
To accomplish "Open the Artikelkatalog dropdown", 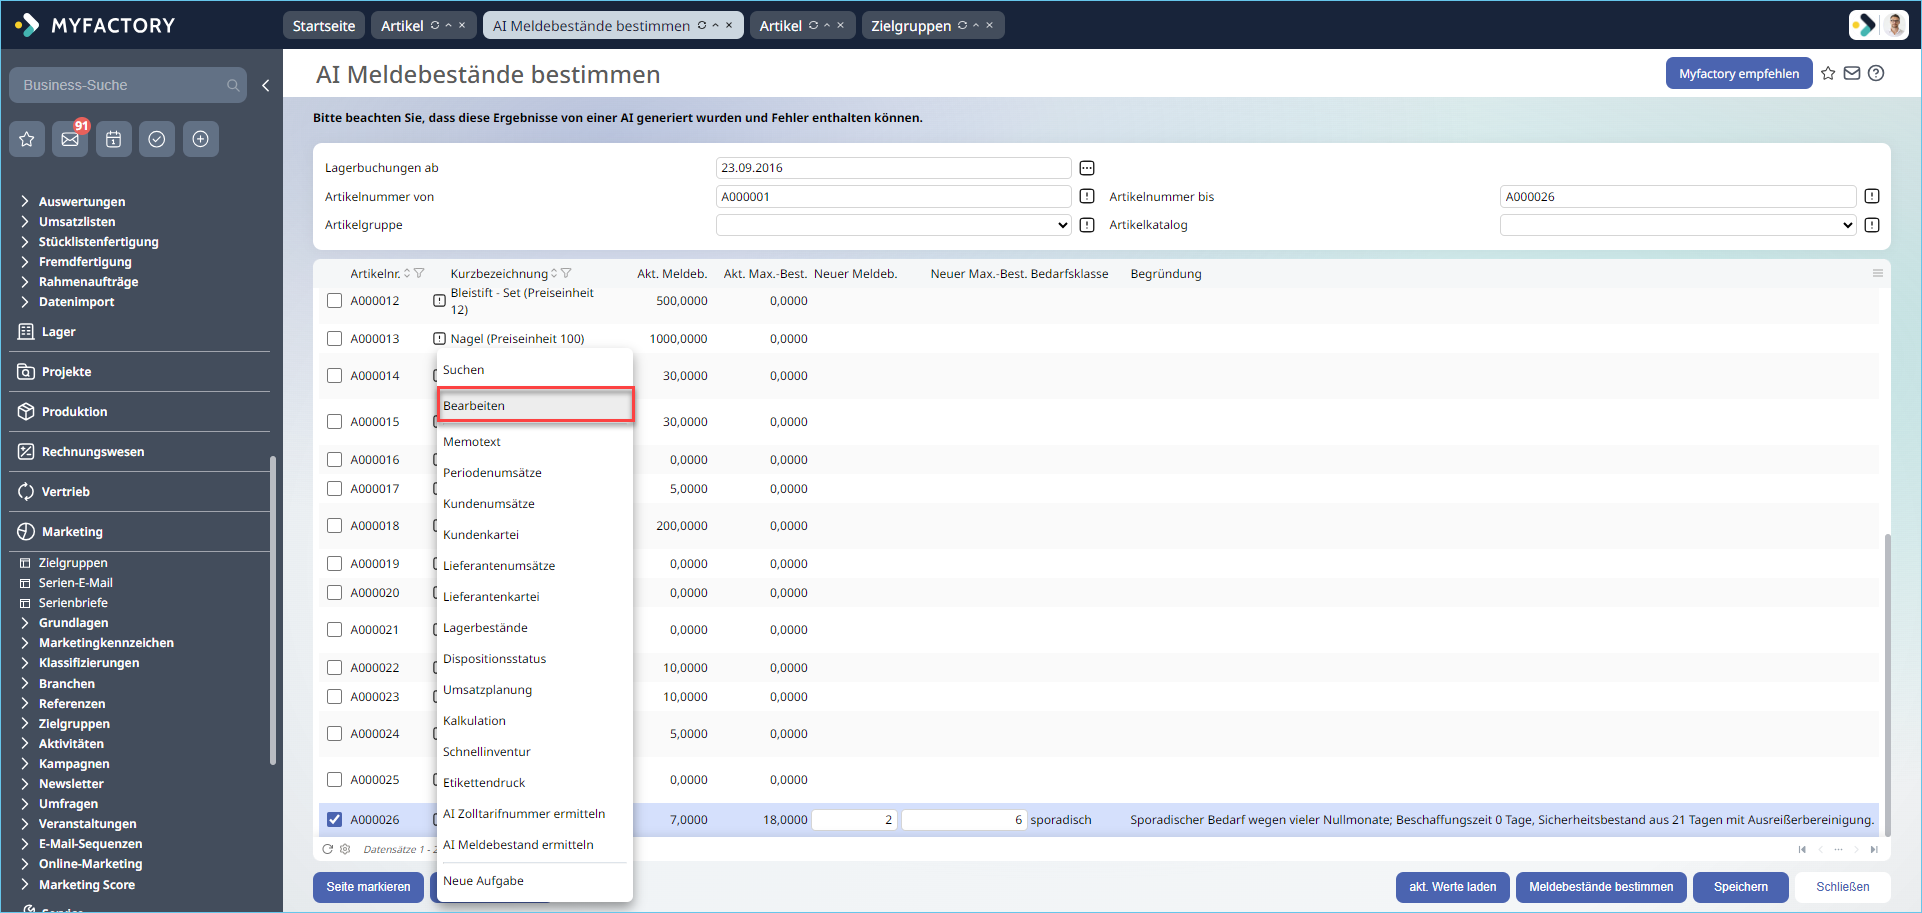I will coord(1678,225).
